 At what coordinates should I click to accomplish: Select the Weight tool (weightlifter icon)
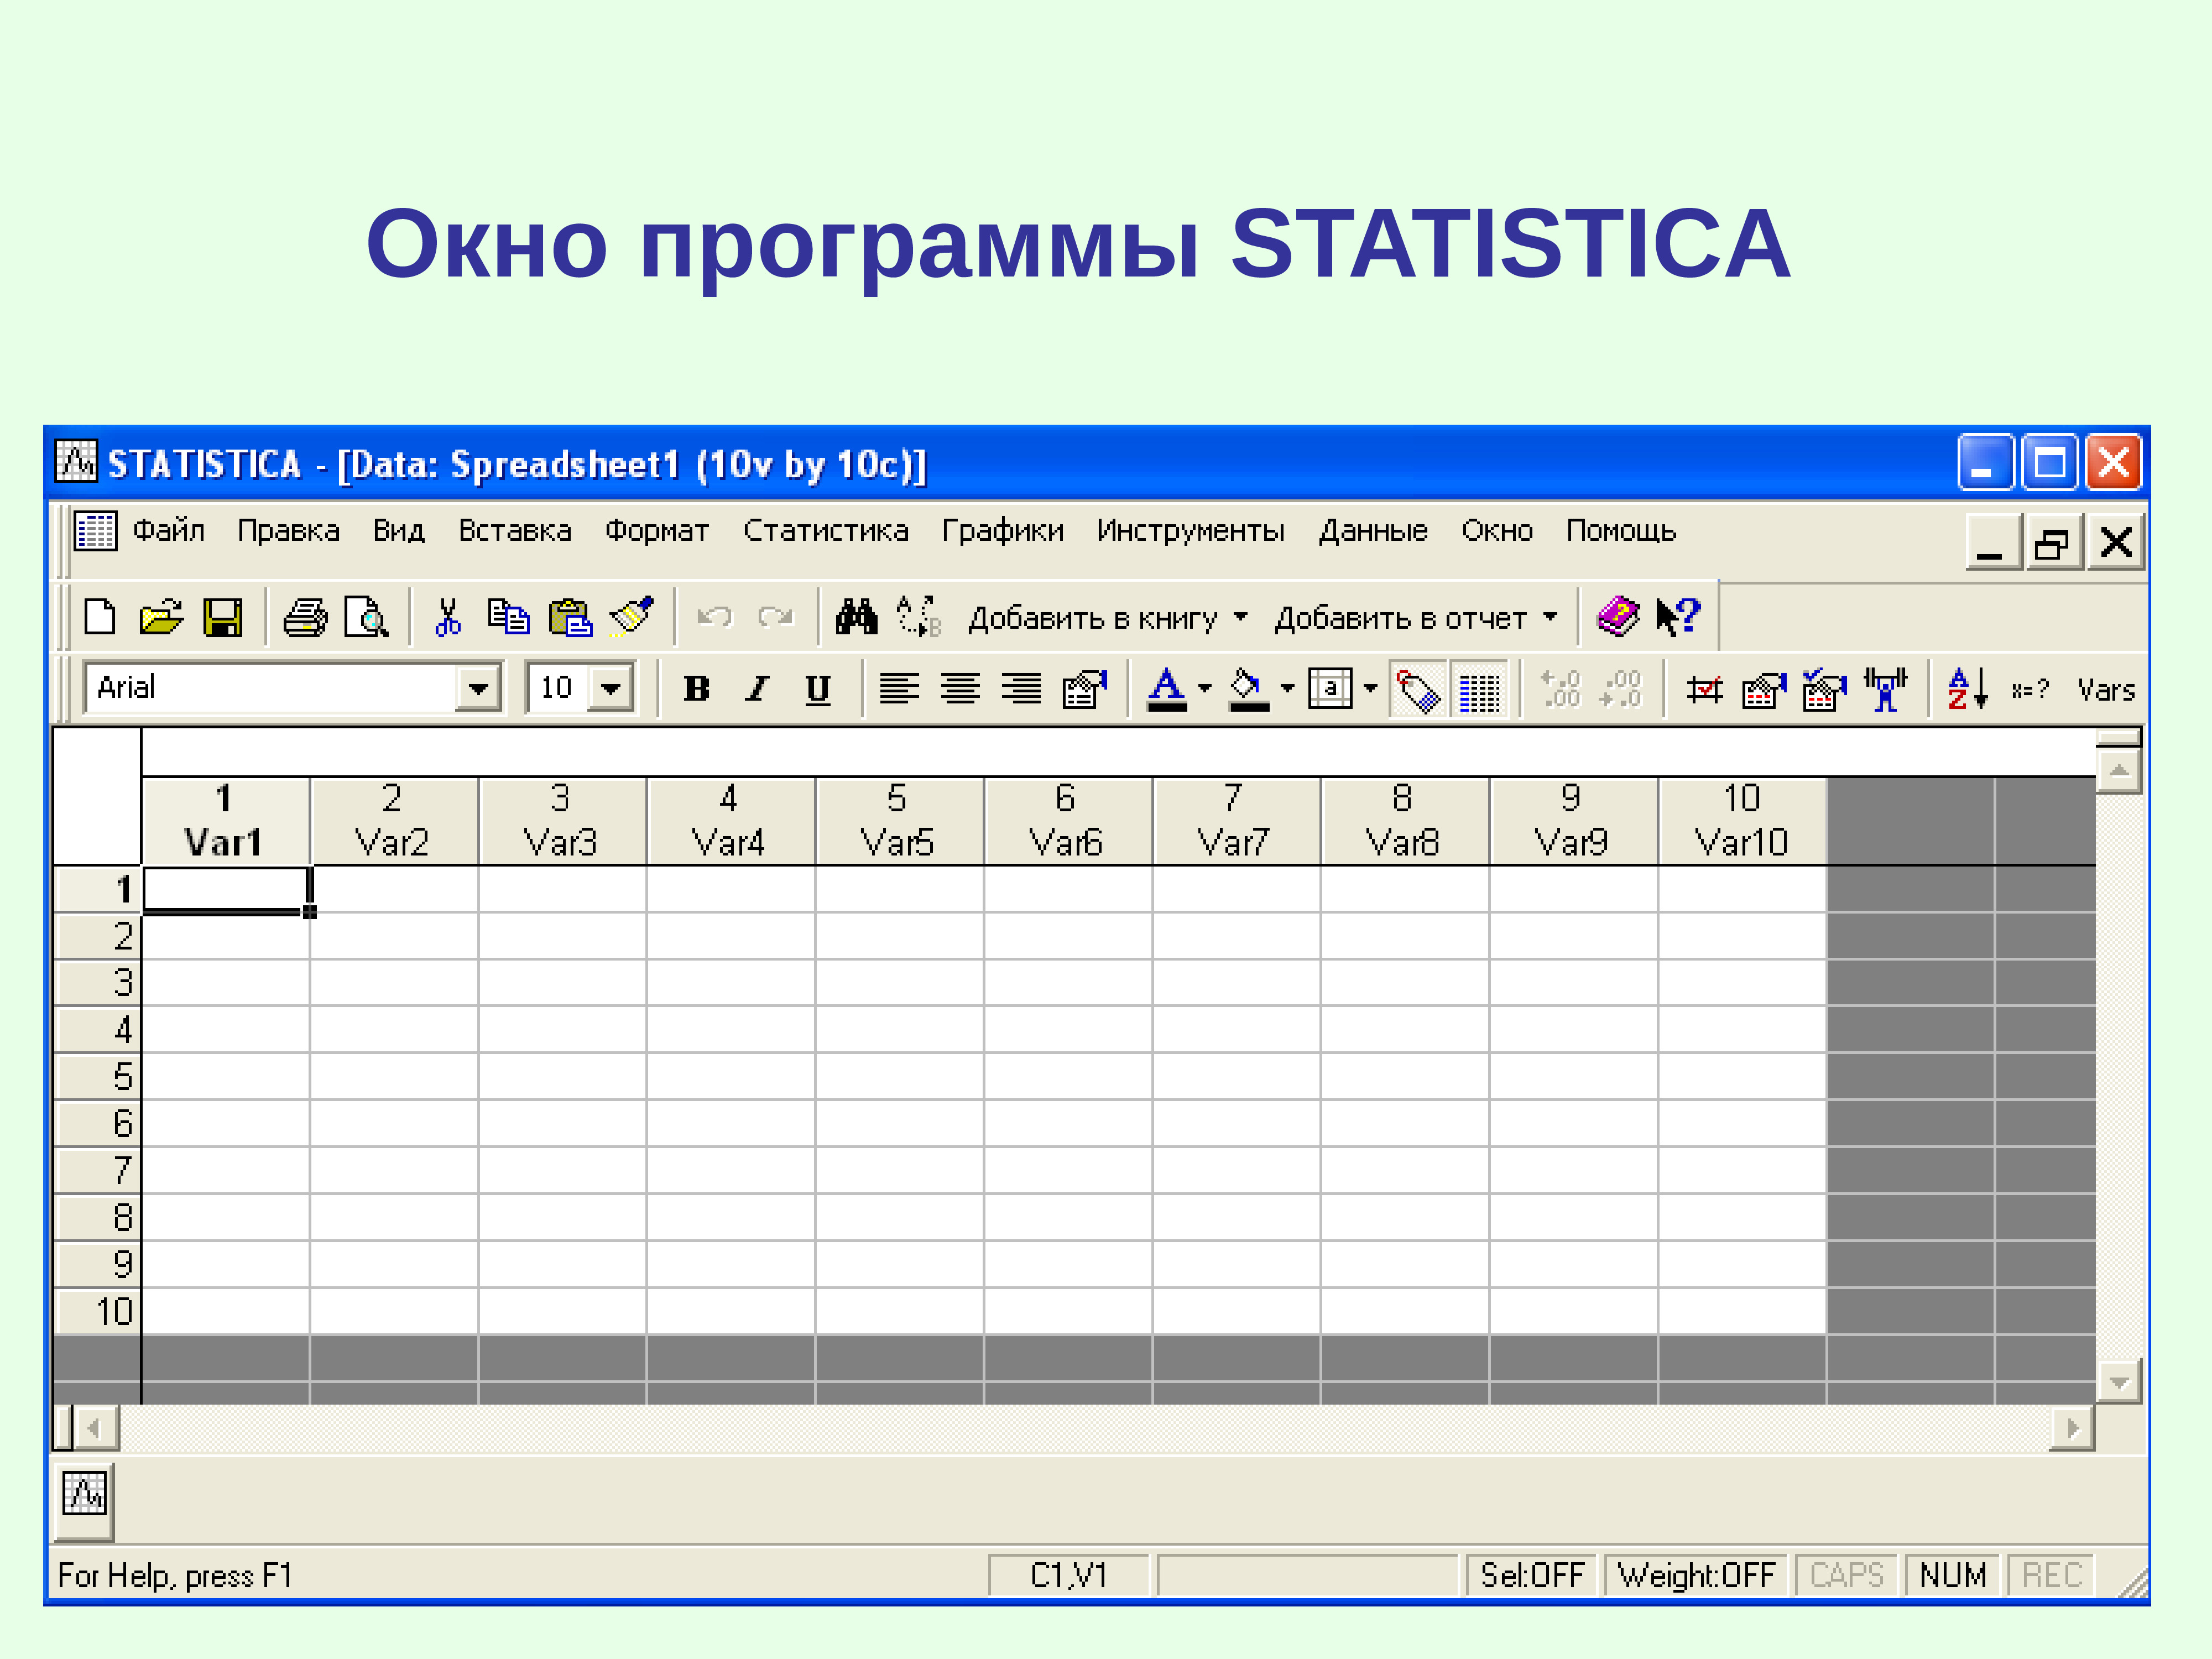[x=1886, y=688]
